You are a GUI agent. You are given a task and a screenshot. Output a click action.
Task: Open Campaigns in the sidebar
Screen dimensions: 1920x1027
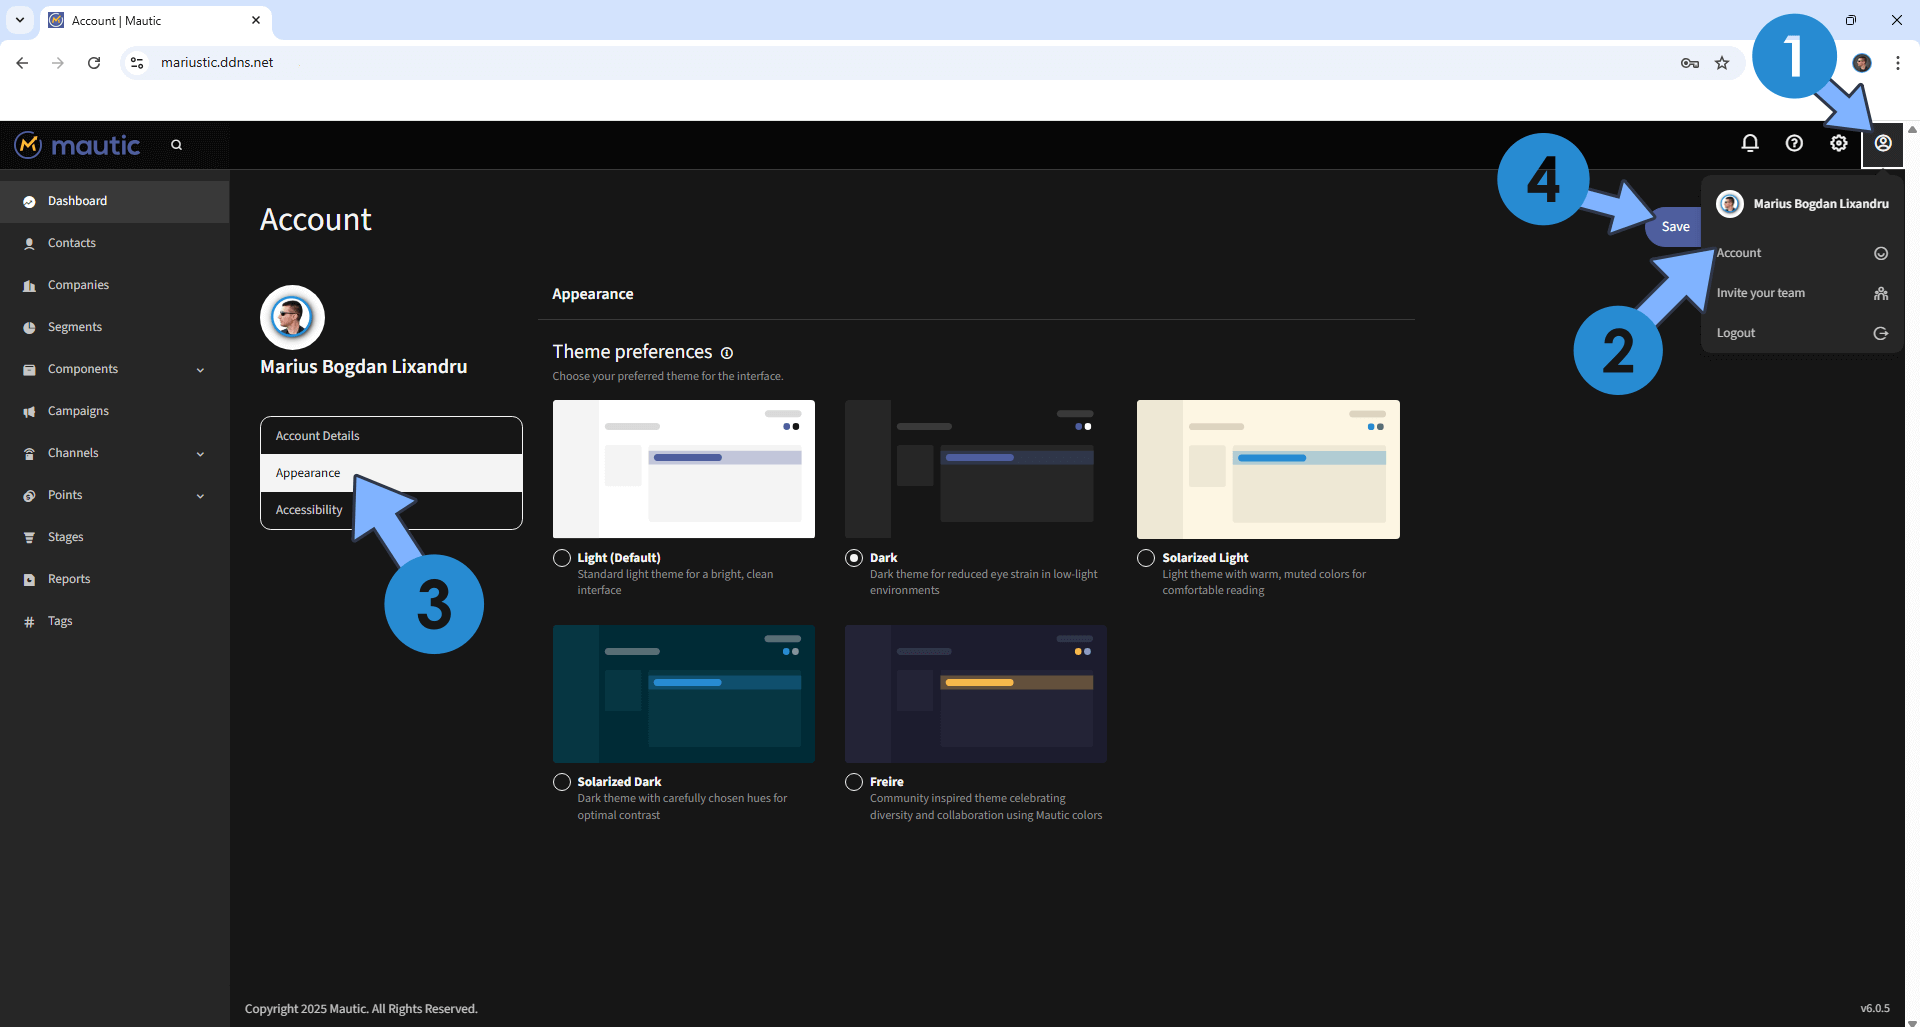click(x=78, y=411)
